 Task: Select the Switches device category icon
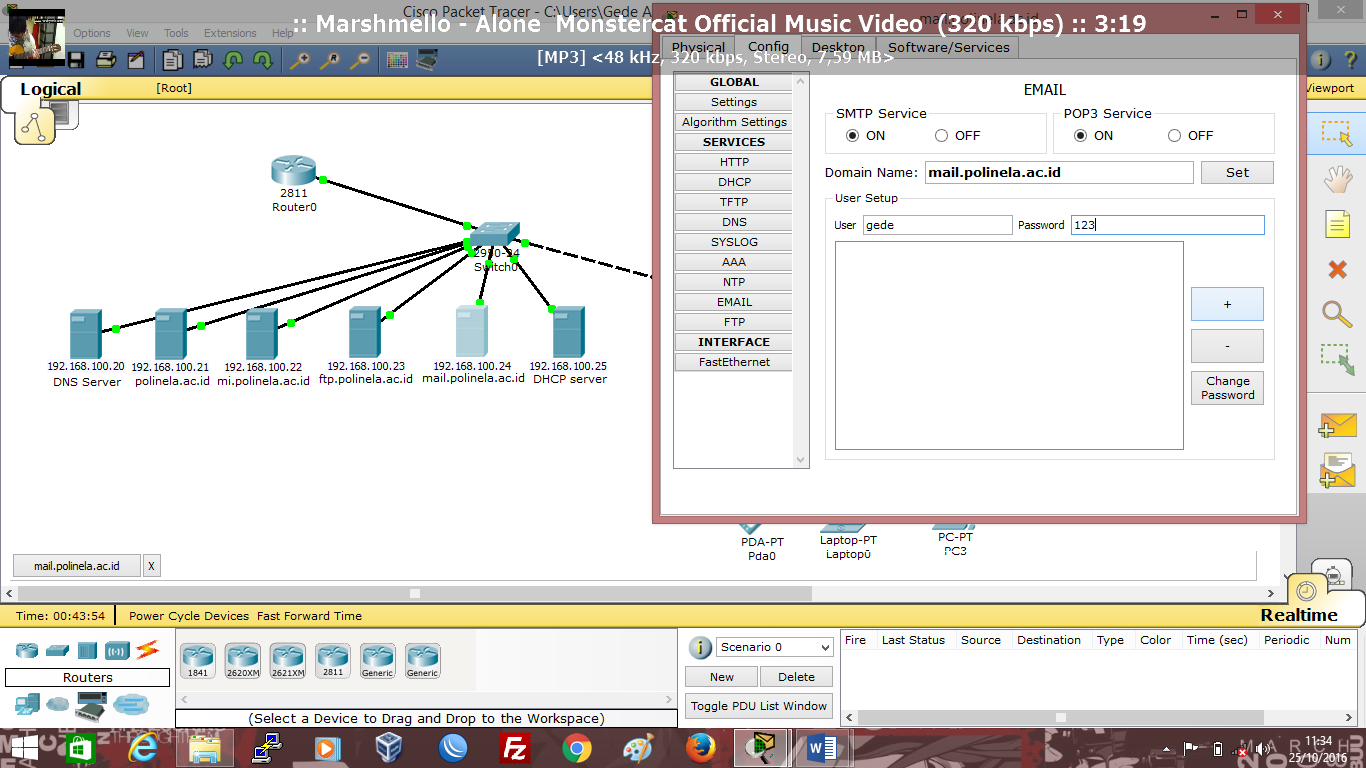tap(57, 650)
